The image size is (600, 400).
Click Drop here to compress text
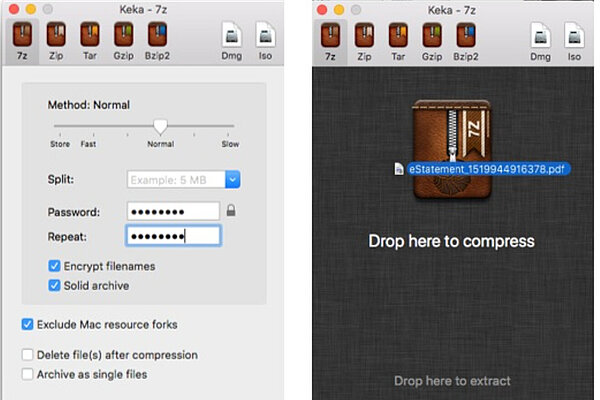point(452,241)
